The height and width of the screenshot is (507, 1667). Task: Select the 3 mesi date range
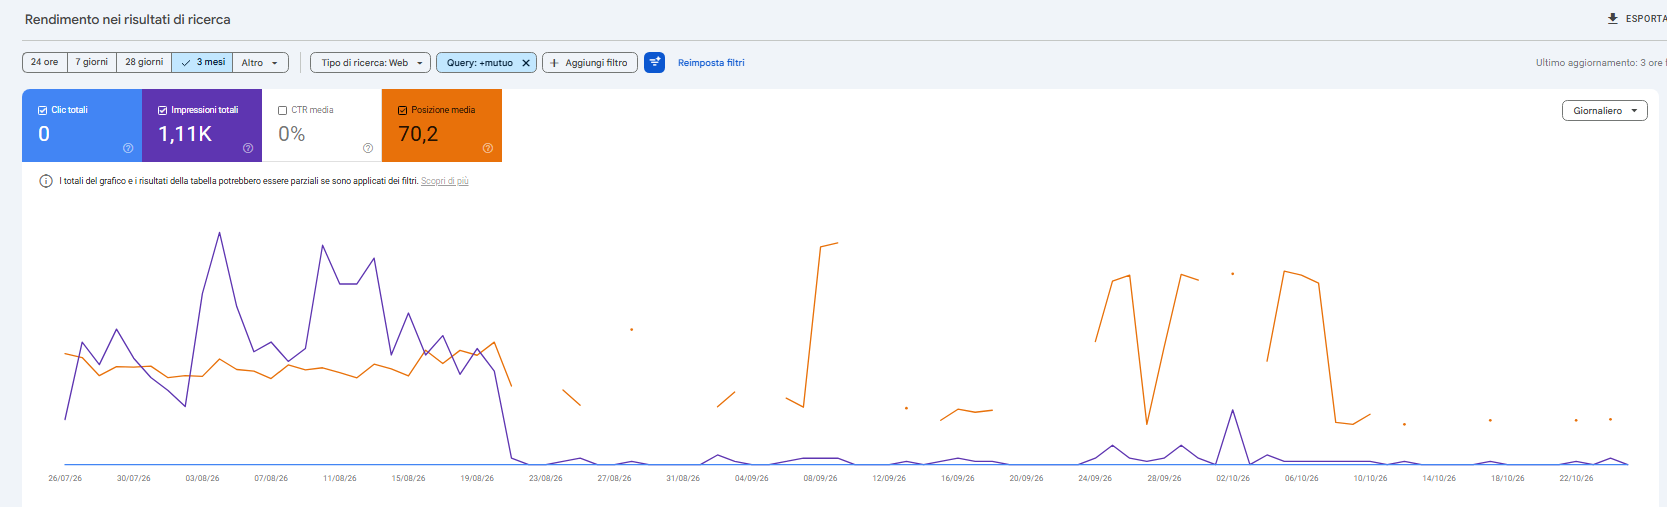pyautogui.click(x=202, y=62)
